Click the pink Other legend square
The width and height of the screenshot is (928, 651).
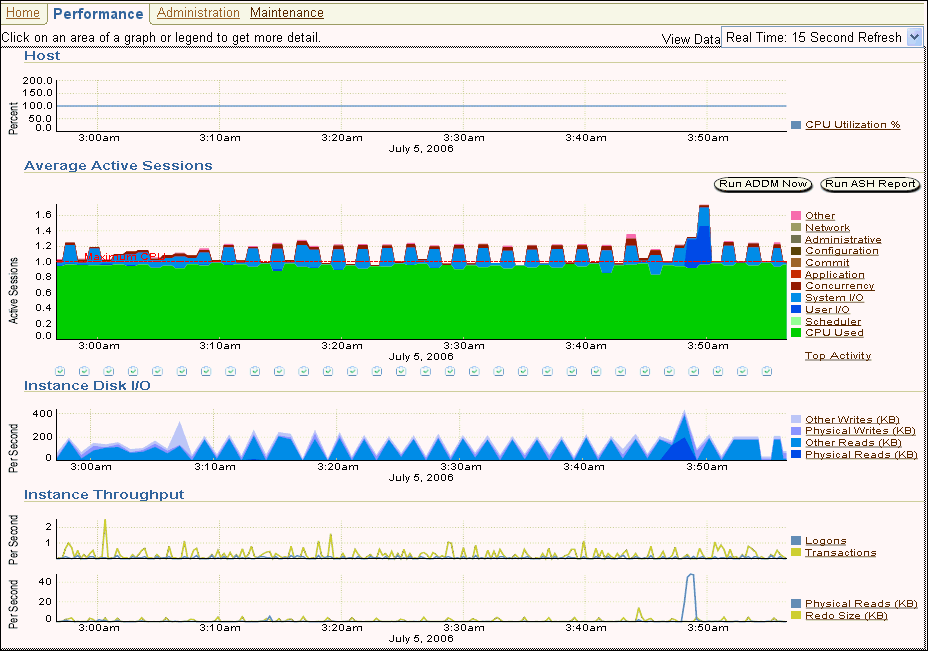click(x=796, y=216)
